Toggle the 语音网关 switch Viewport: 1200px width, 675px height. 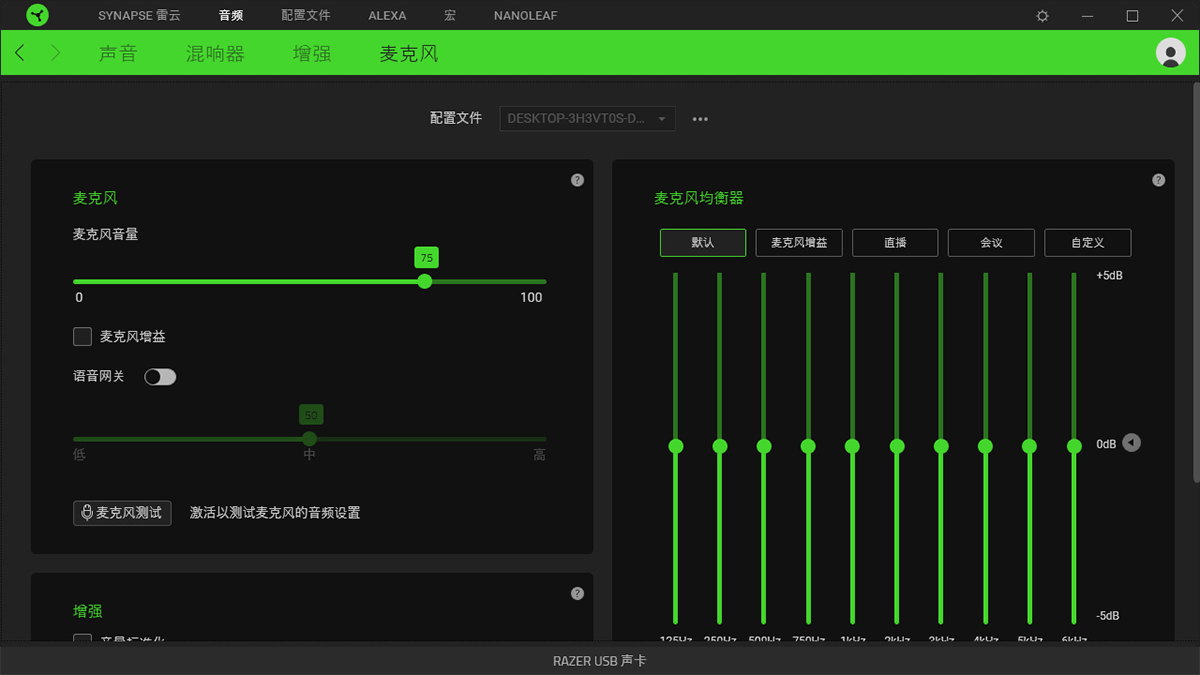(x=160, y=377)
